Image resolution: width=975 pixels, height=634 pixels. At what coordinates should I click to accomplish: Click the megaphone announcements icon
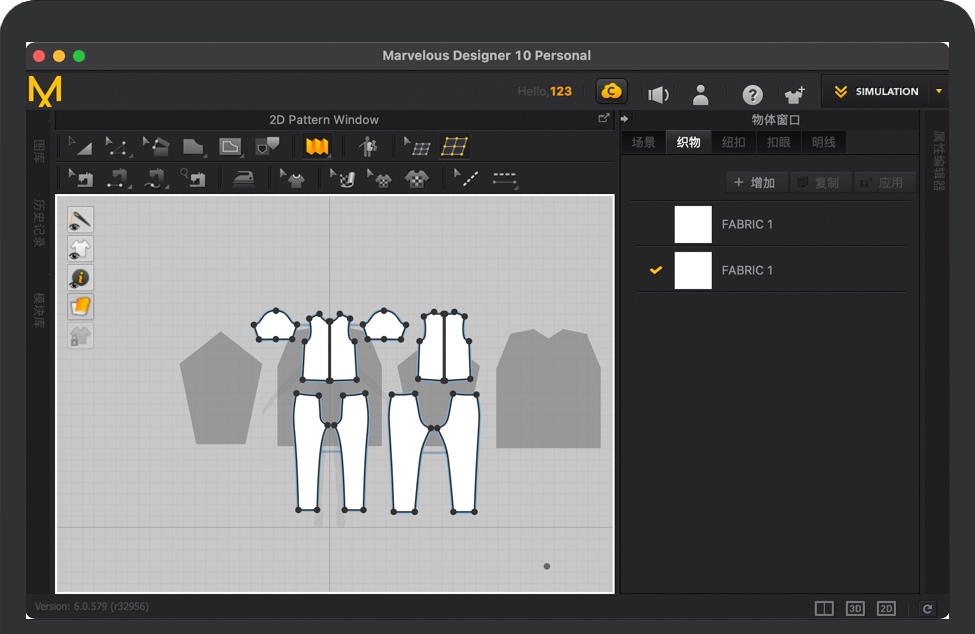657,94
